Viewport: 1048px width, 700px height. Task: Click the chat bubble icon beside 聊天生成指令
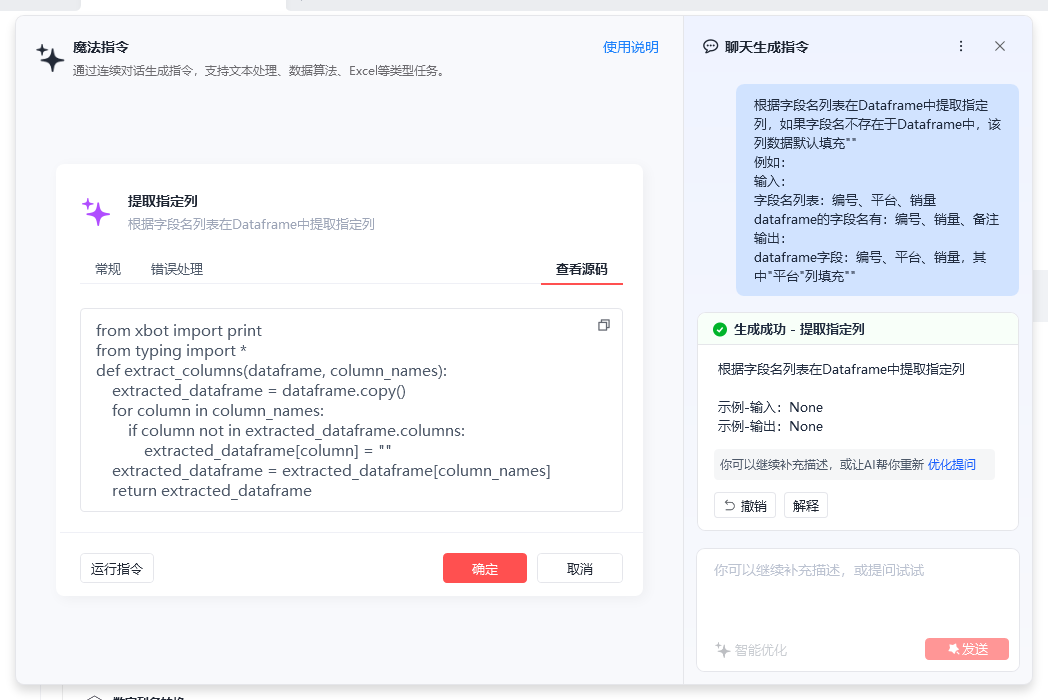tap(711, 46)
